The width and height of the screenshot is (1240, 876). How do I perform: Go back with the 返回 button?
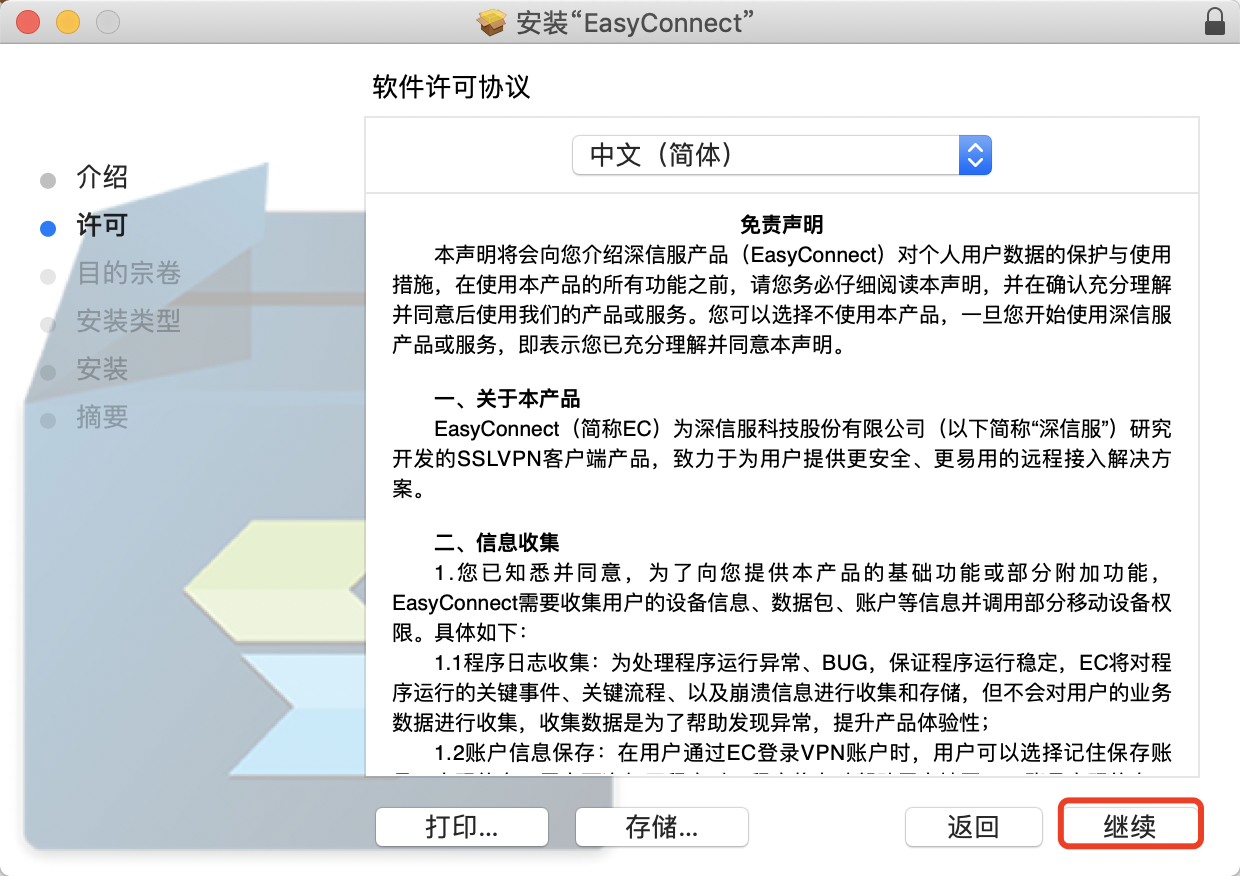973,827
